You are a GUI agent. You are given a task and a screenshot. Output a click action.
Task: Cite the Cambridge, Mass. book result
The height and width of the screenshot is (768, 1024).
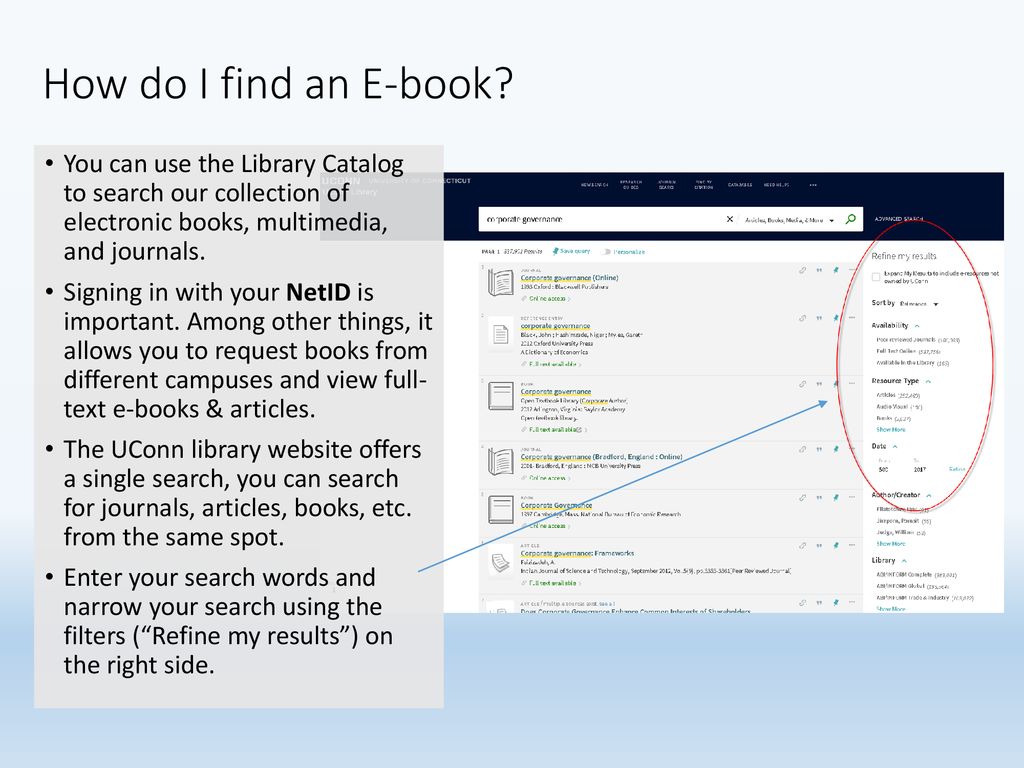pos(819,498)
